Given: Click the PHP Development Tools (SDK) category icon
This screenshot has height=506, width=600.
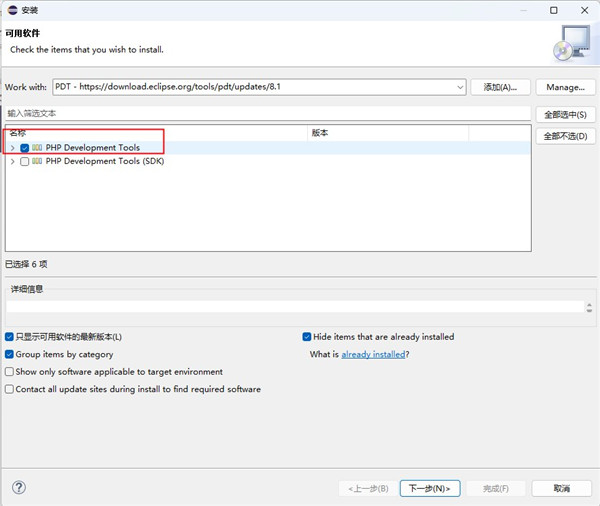Looking at the screenshot, I should (37, 161).
